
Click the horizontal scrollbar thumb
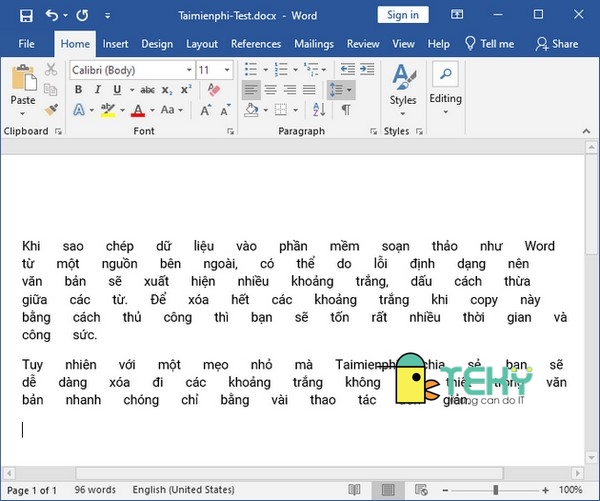tap(289, 473)
